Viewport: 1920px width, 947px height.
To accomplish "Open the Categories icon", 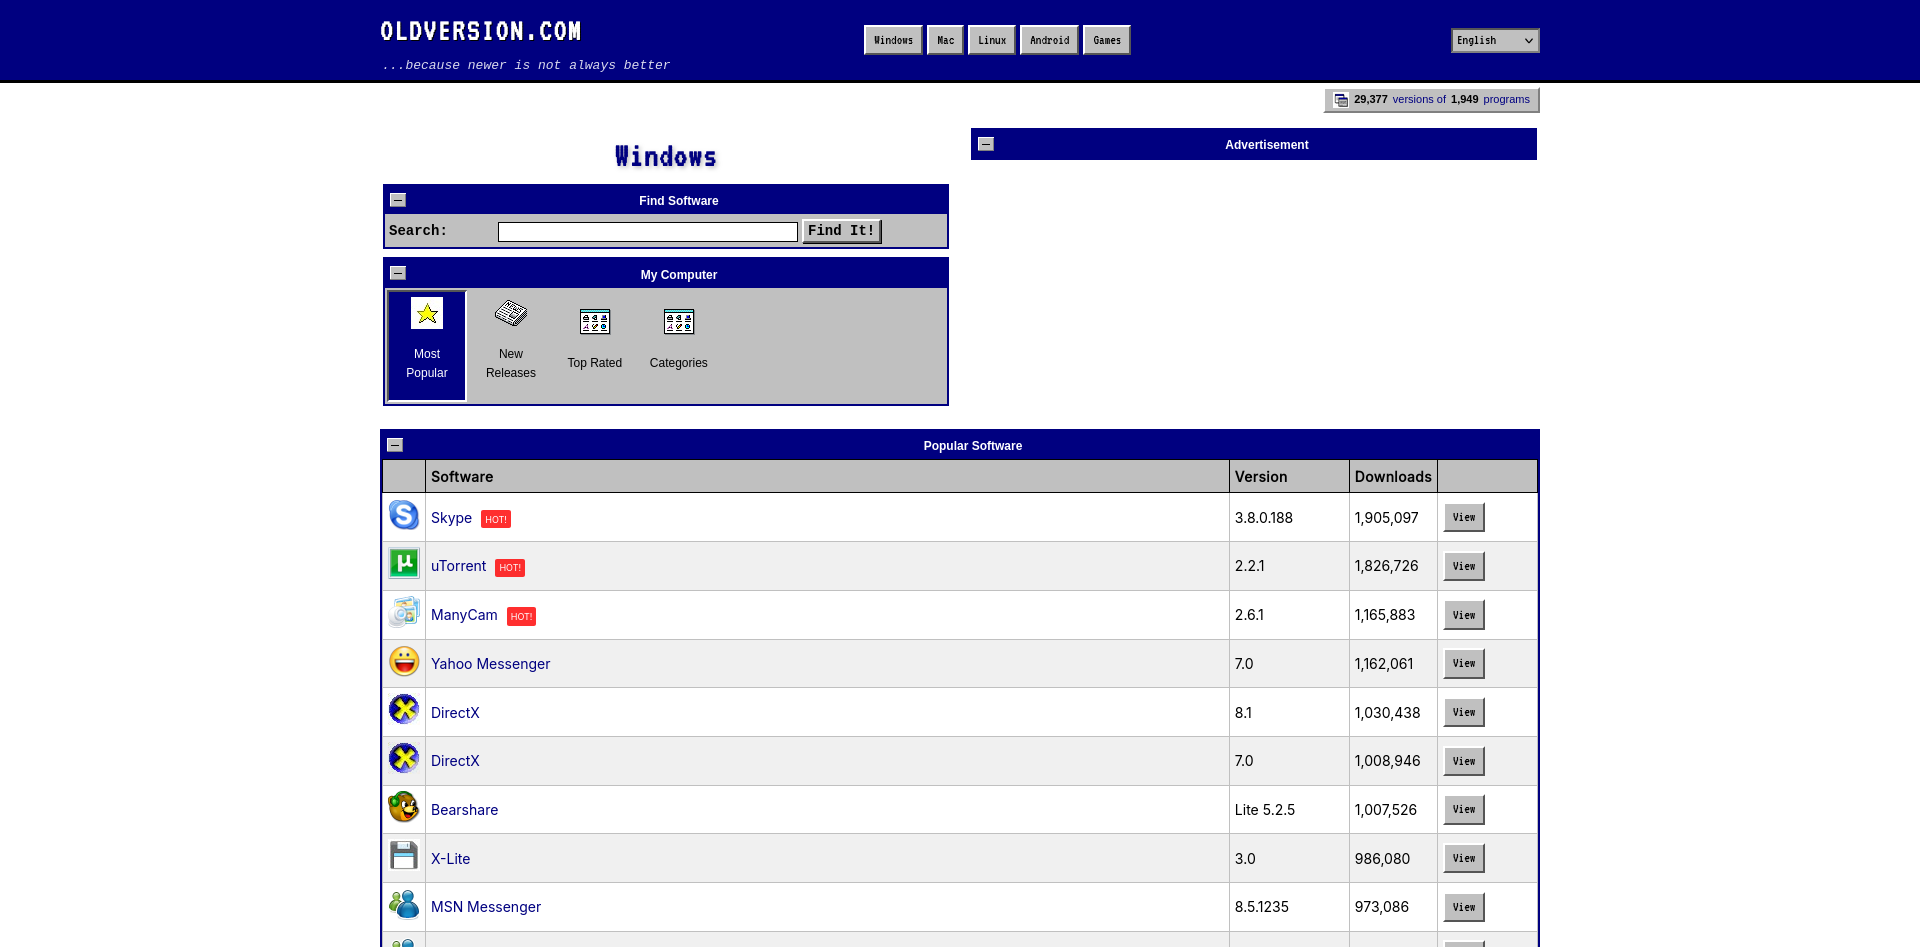I will point(679,322).
